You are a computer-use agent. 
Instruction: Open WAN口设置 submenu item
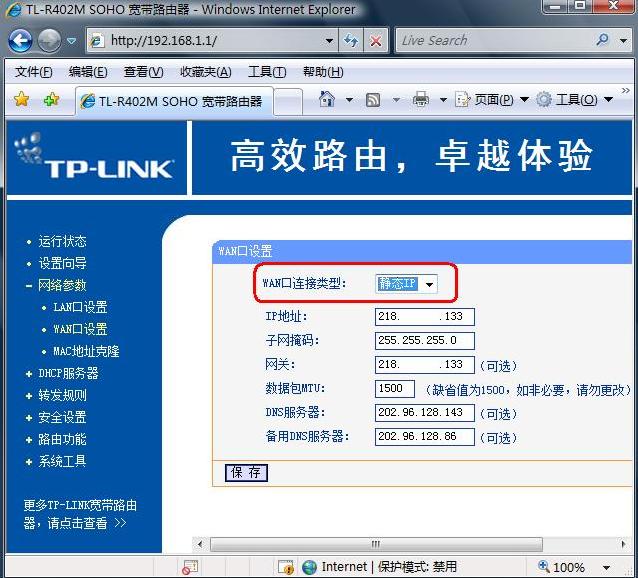tap(80, 329)
